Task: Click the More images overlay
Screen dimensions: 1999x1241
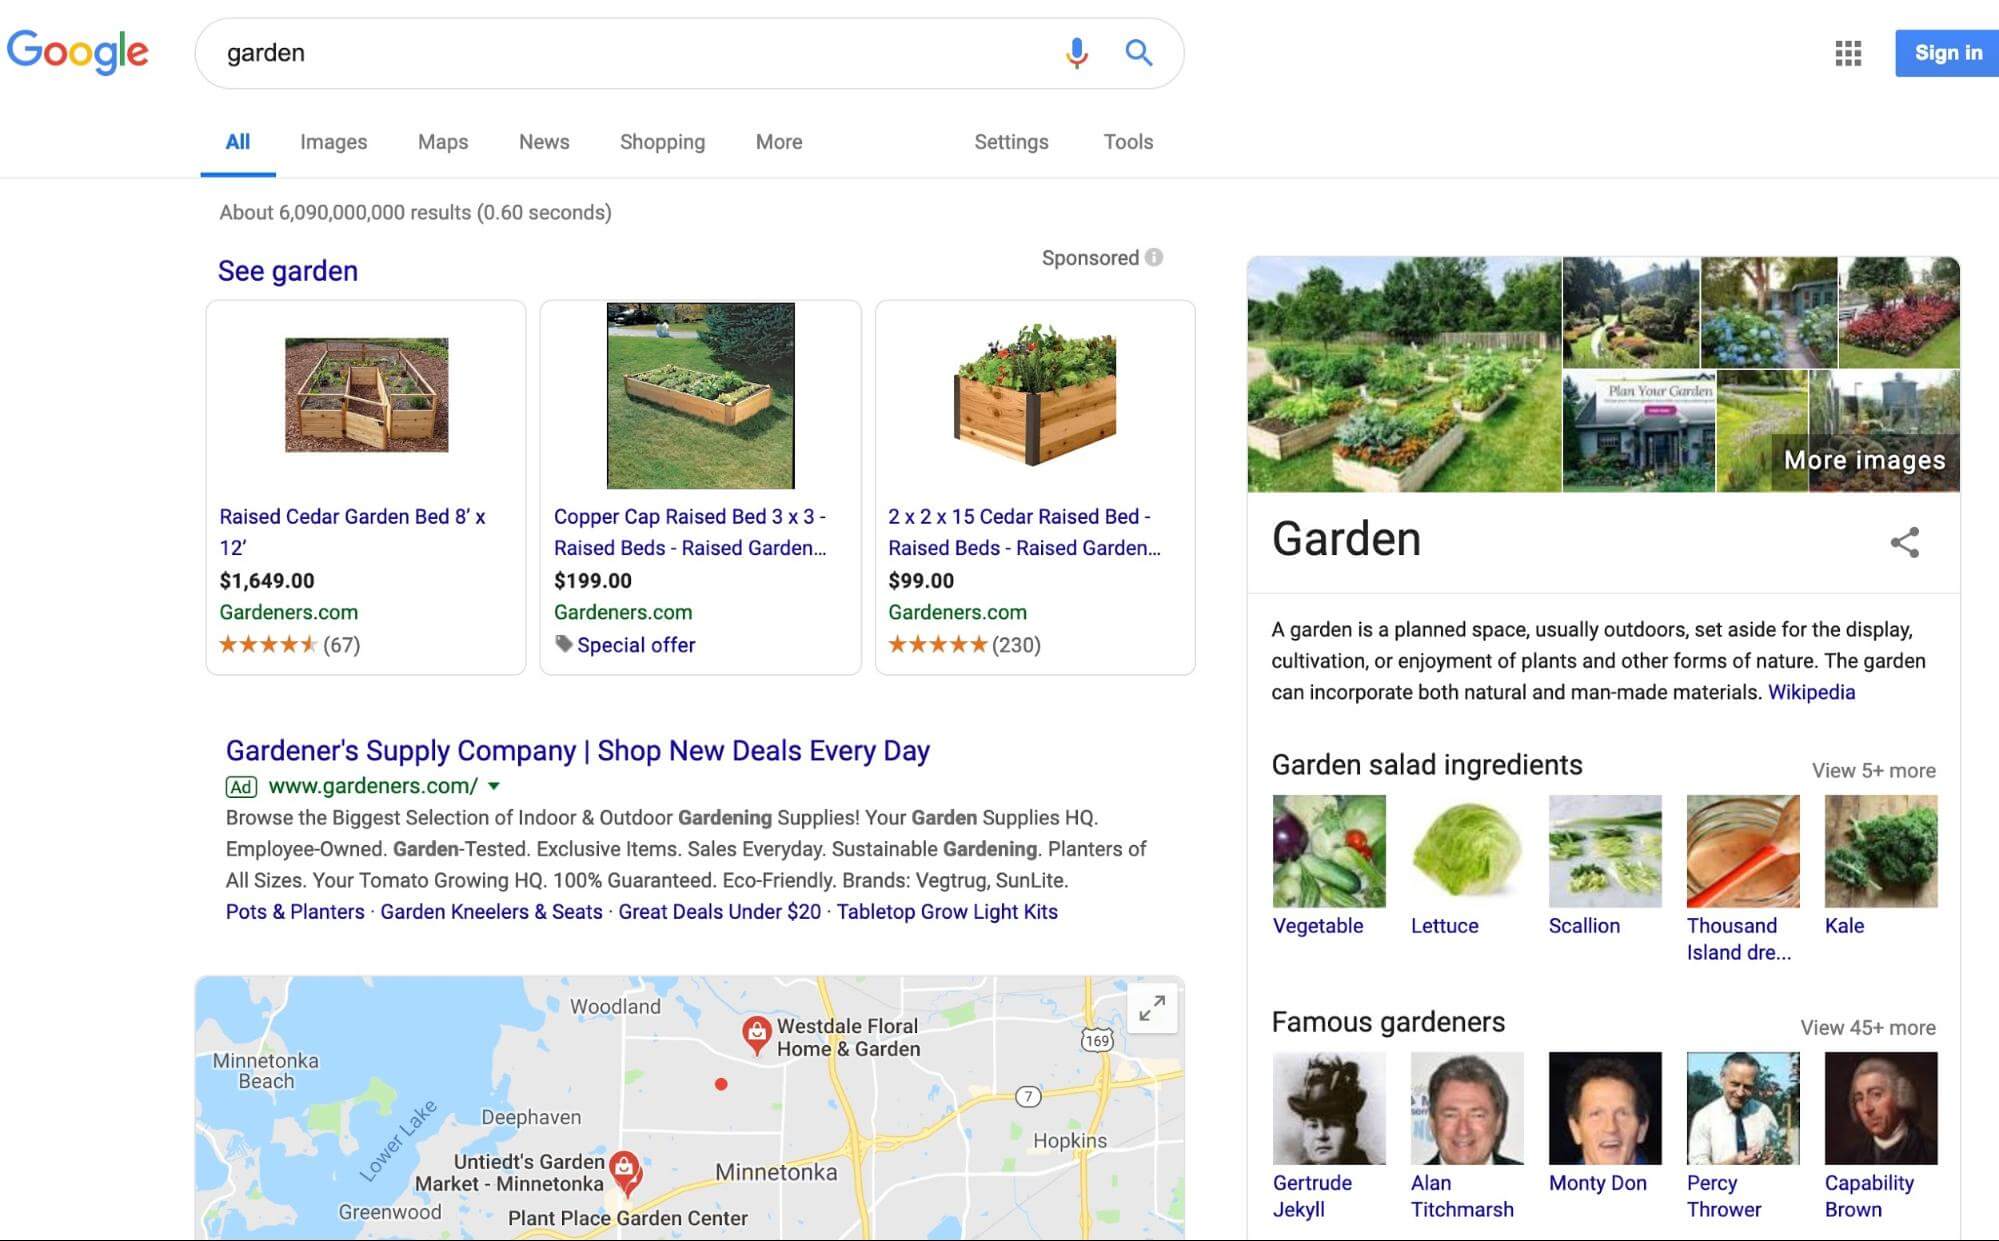Action: coord(1864,460)
